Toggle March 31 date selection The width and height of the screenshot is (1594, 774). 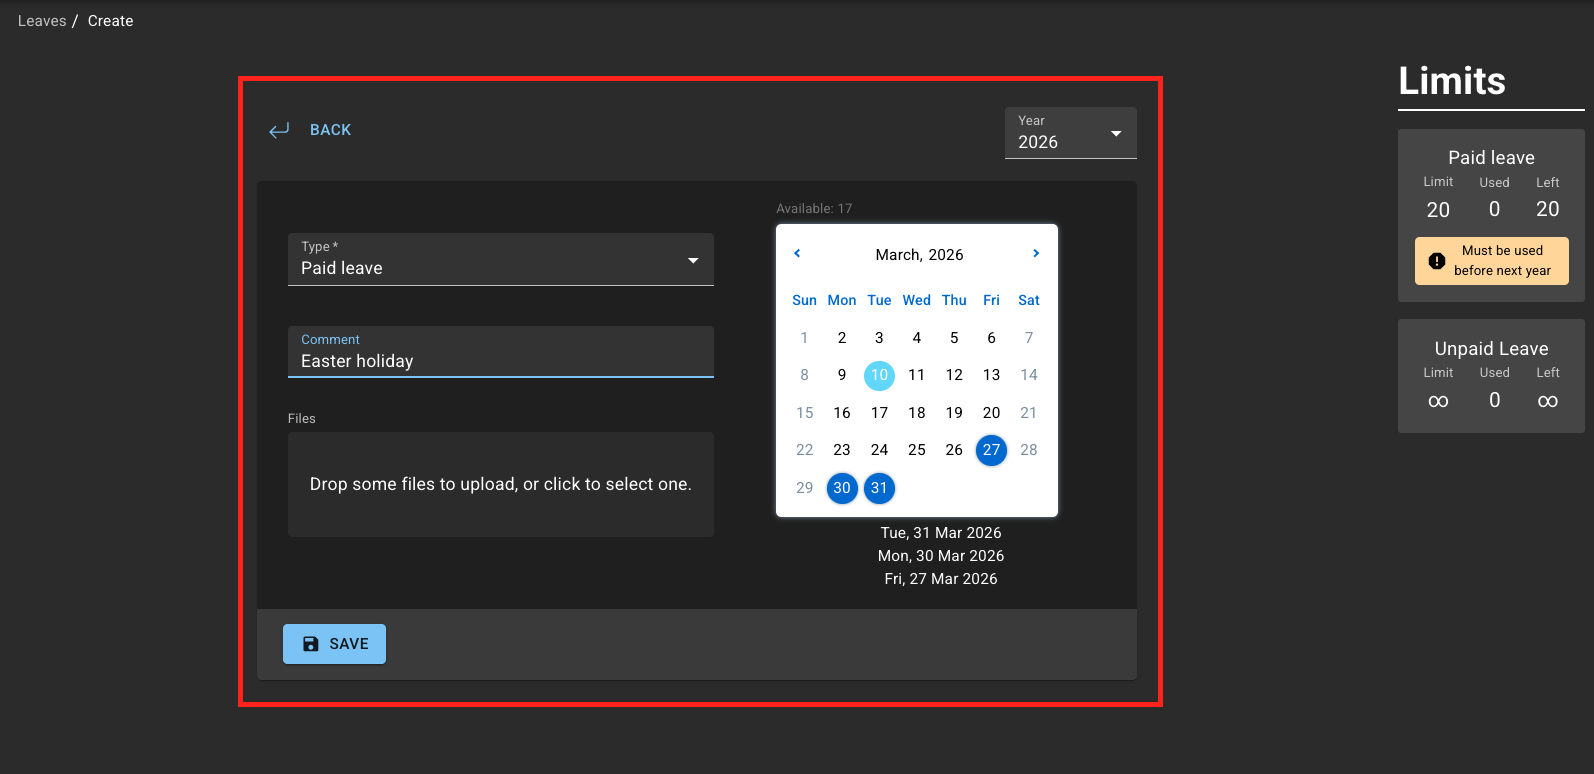879,488
